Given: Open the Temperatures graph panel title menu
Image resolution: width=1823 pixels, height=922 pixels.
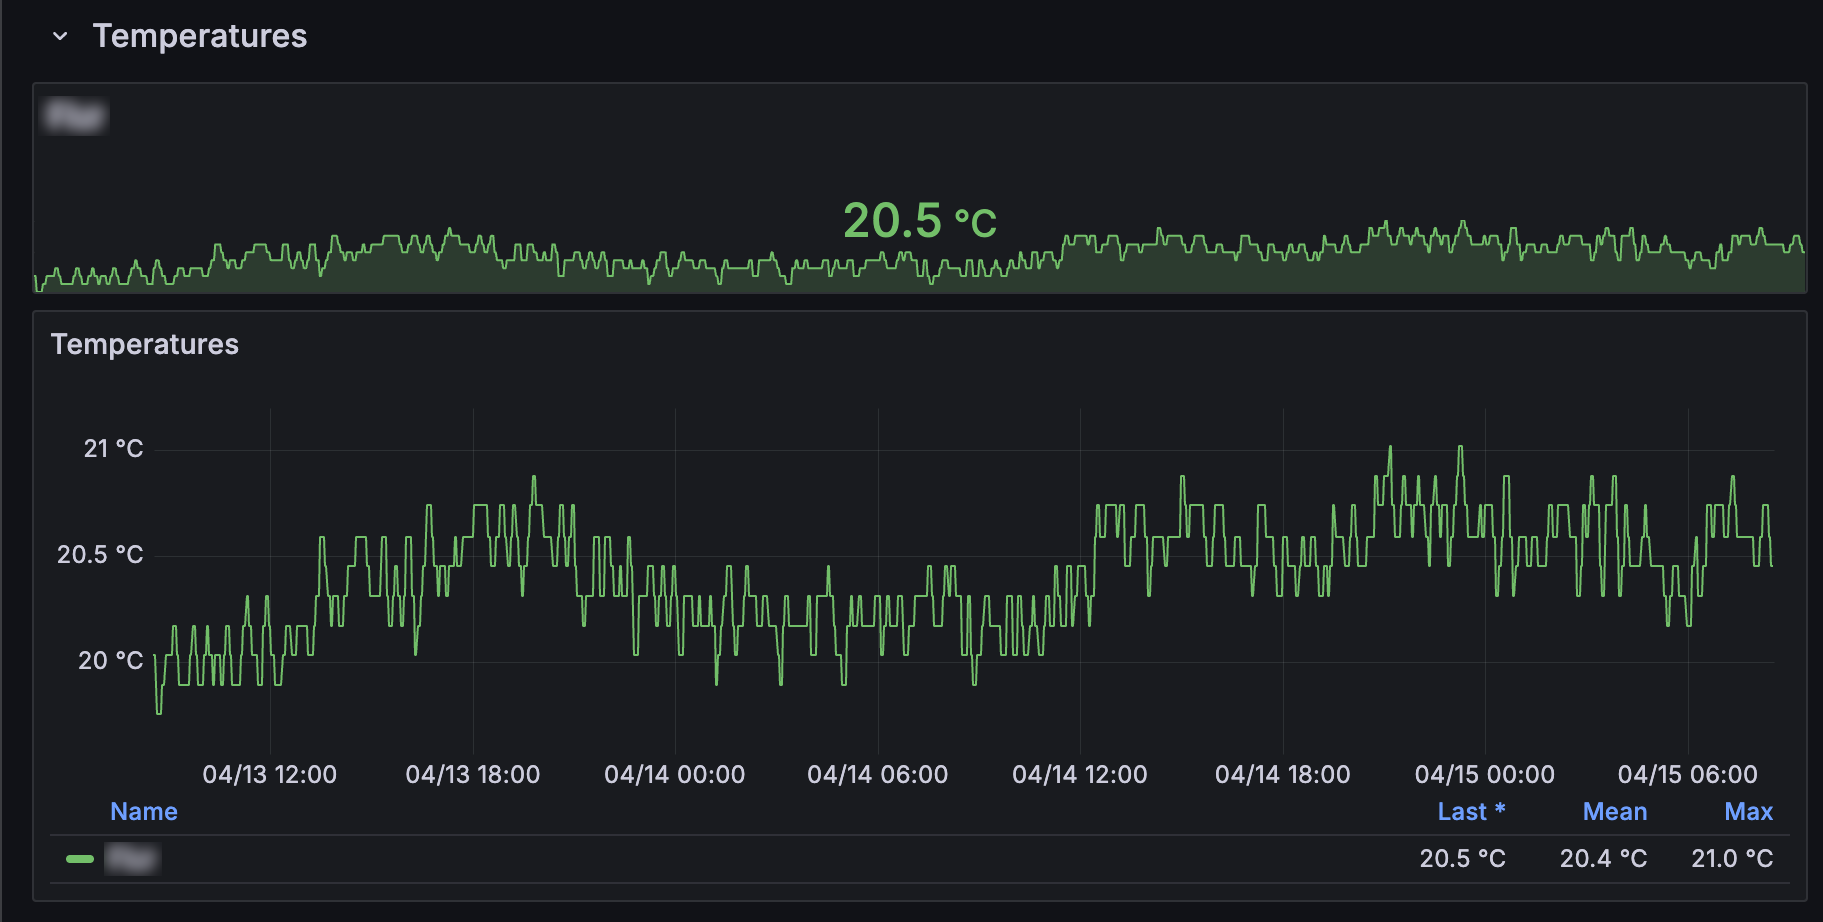Looking at the screenshot, I should 144,344.
